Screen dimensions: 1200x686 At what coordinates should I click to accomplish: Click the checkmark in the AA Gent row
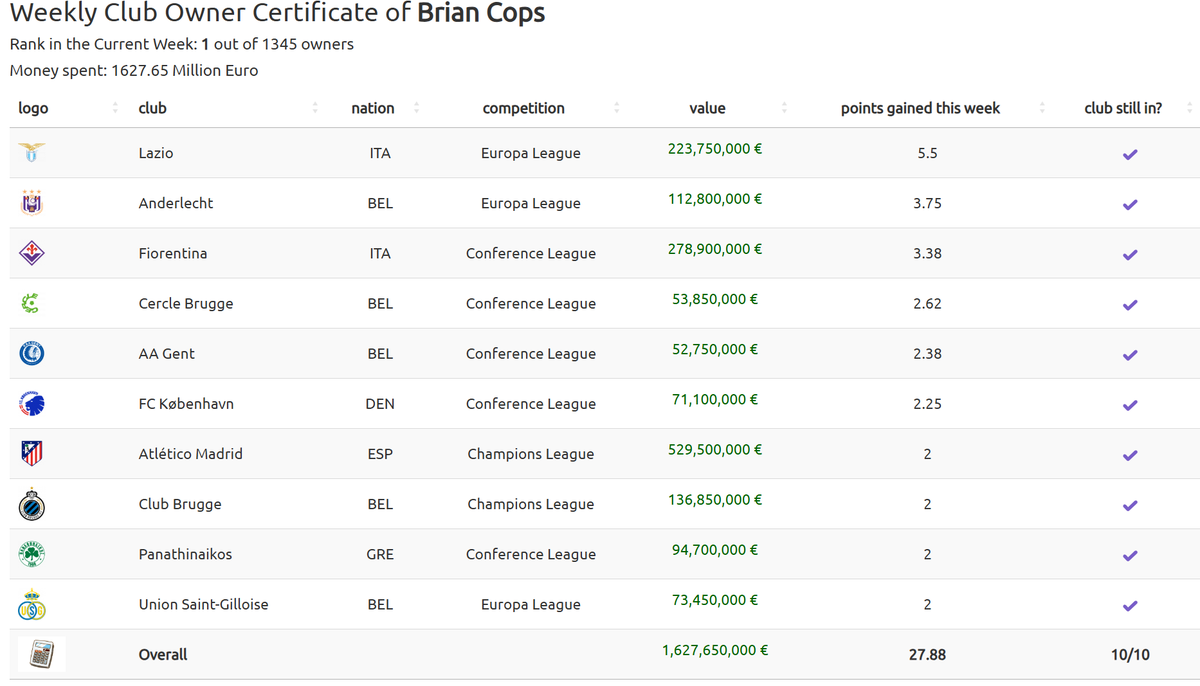tap(1130, 354)
